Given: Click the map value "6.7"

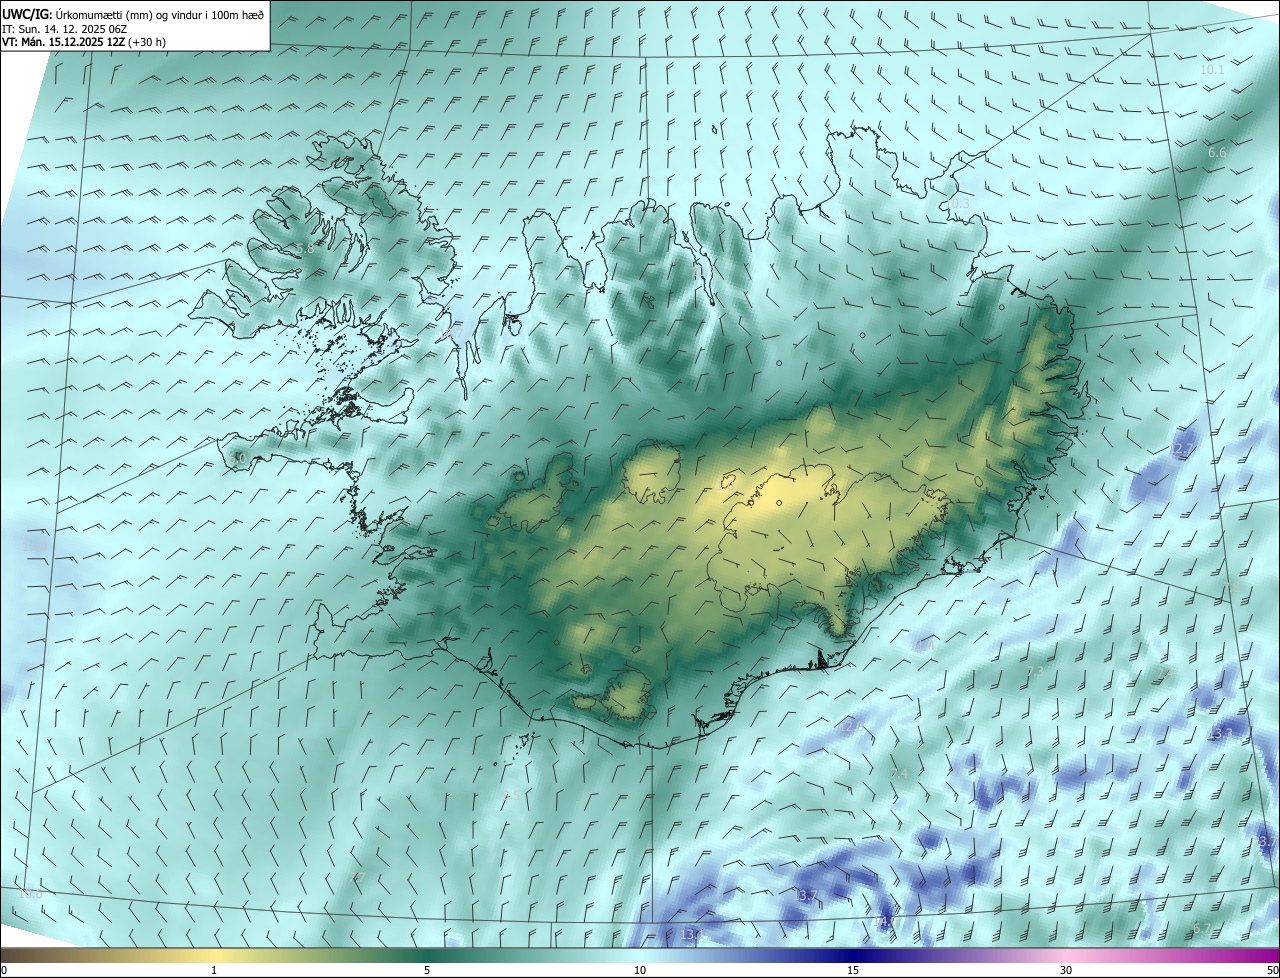Looking at the screenshot, I should click(1201, 929).
